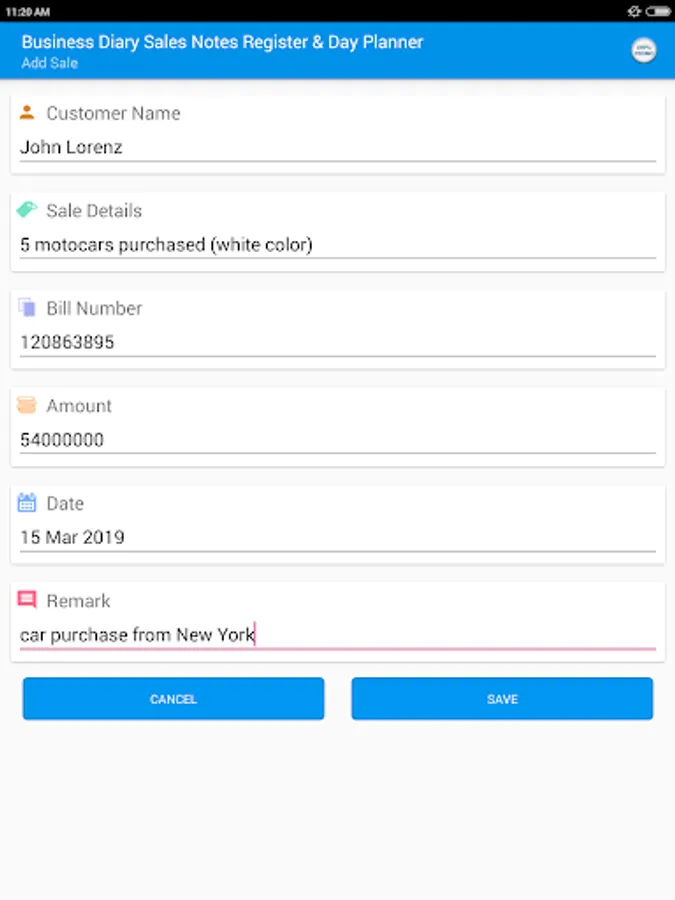Tap the Amount money icon
The height and width of the screenshot is (900, 675).
(26, 405)
